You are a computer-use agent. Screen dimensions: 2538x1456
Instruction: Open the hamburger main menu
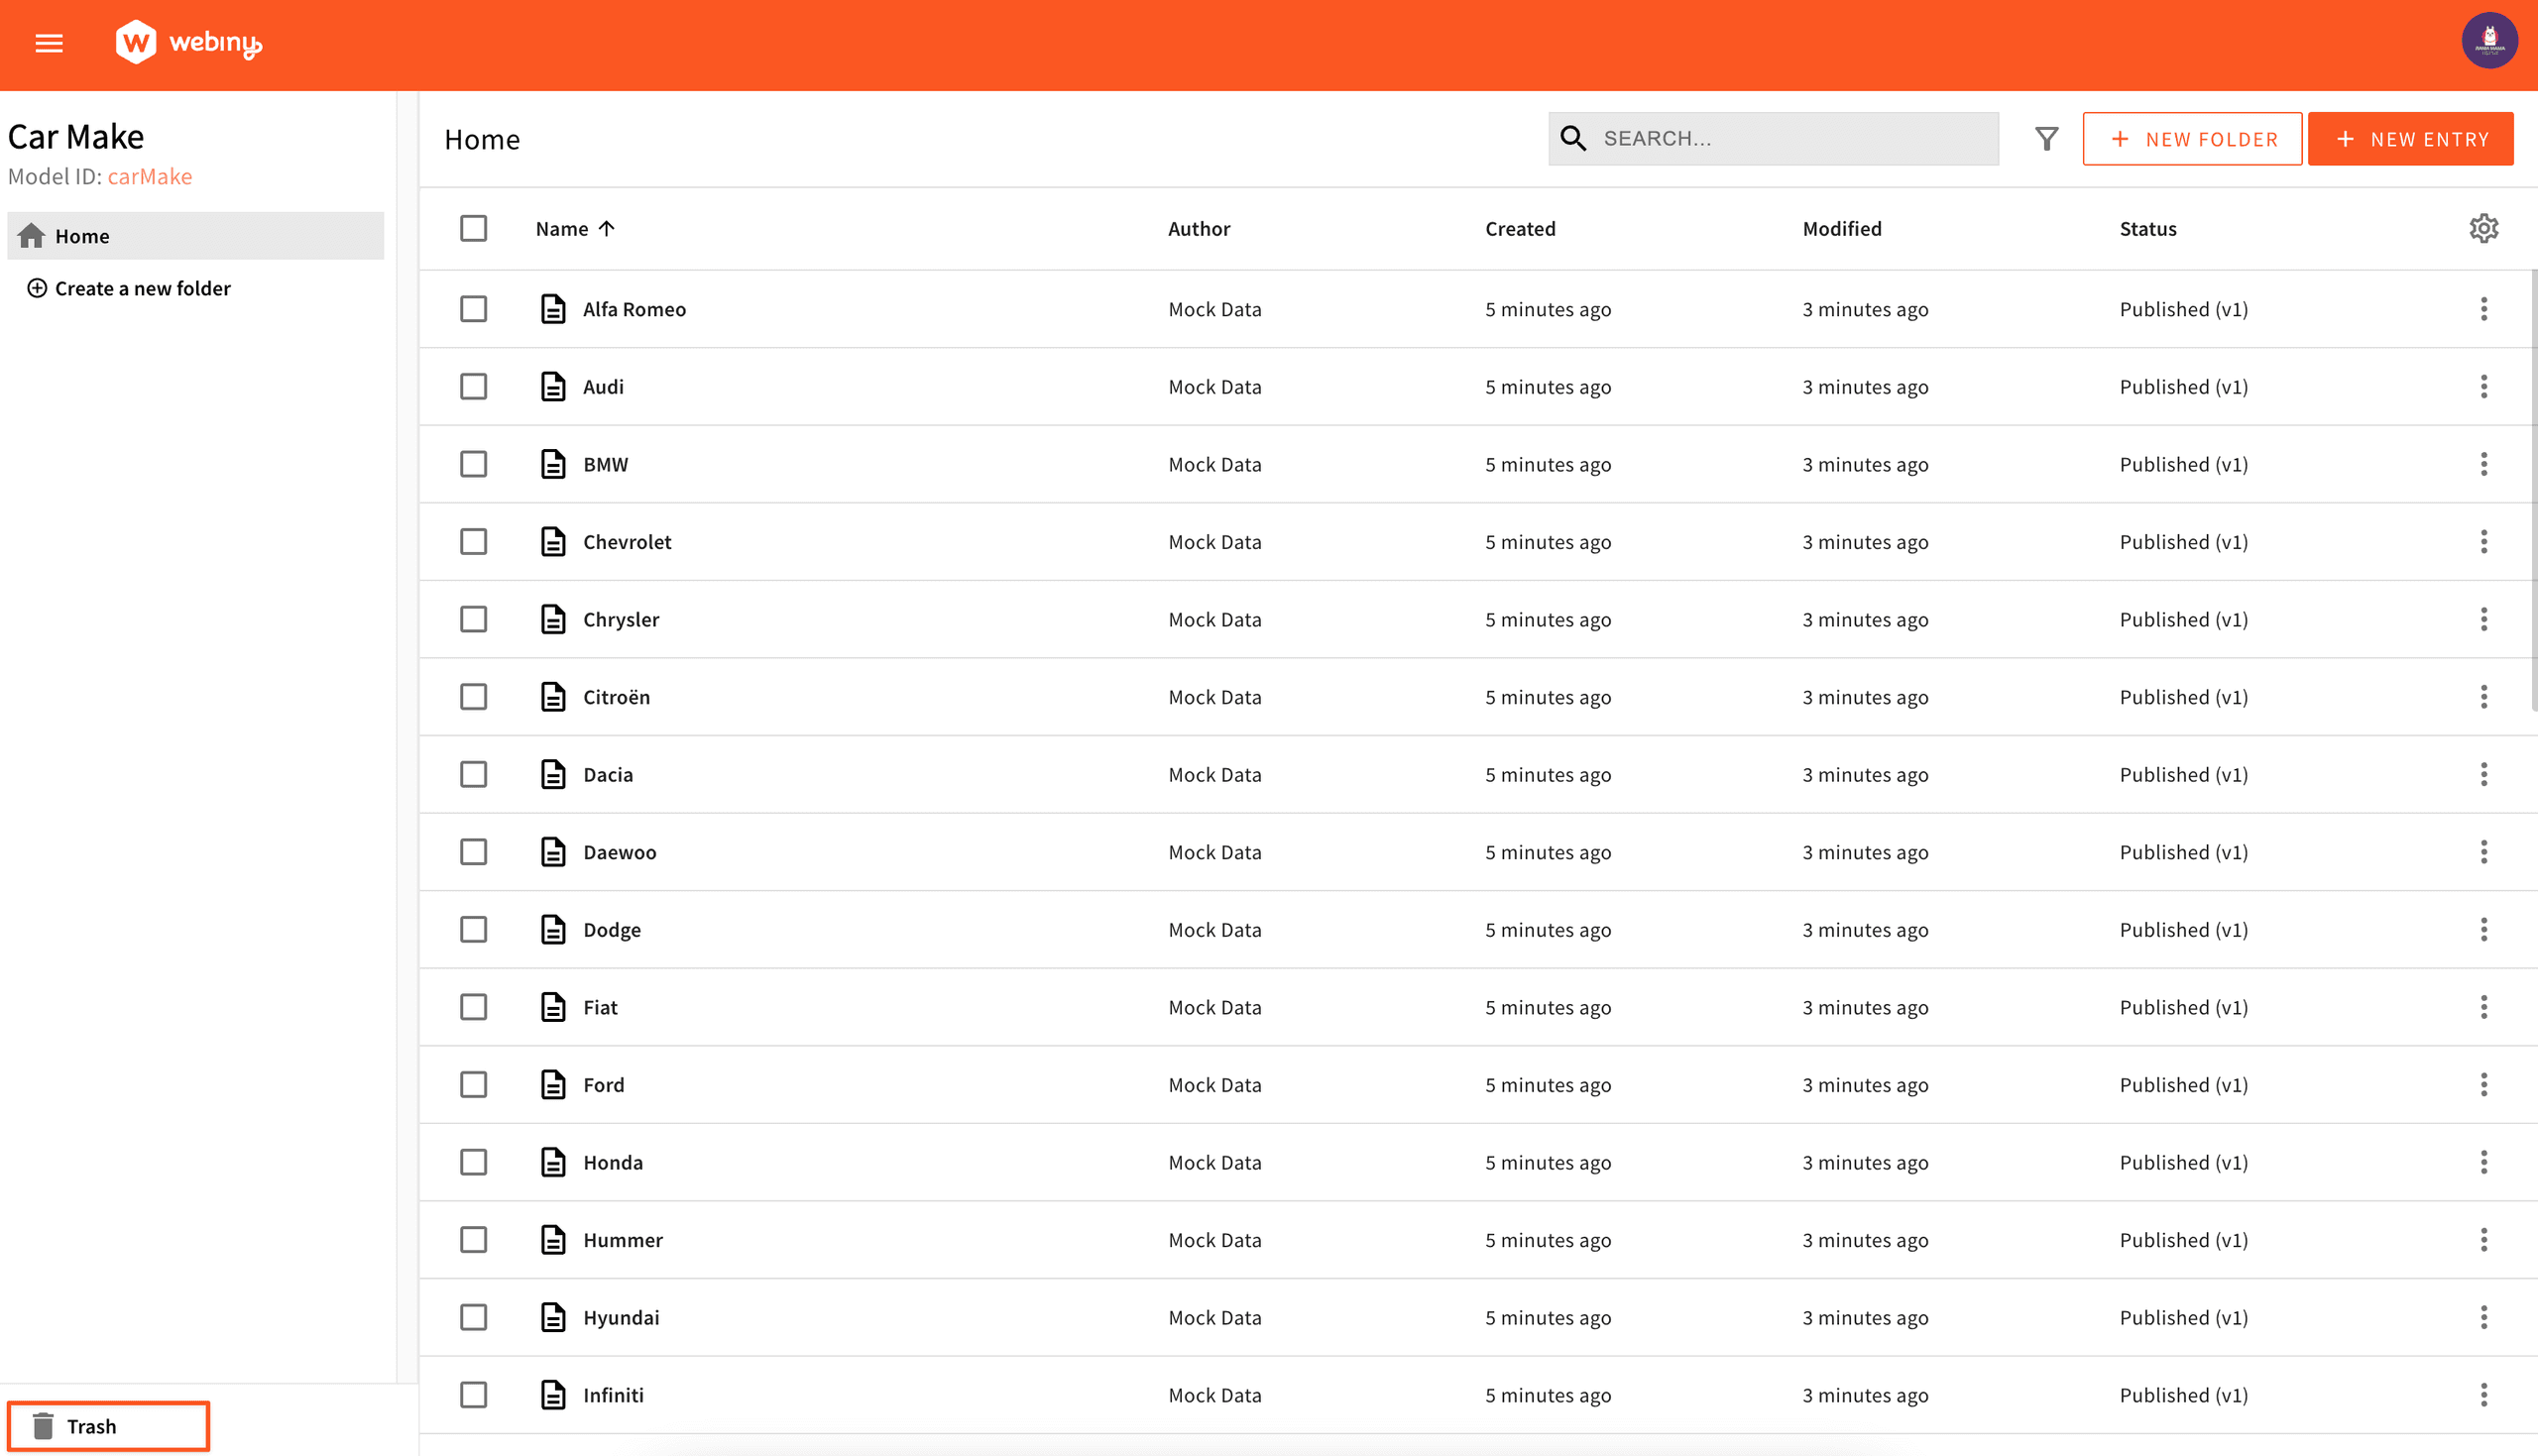(49, 43)
